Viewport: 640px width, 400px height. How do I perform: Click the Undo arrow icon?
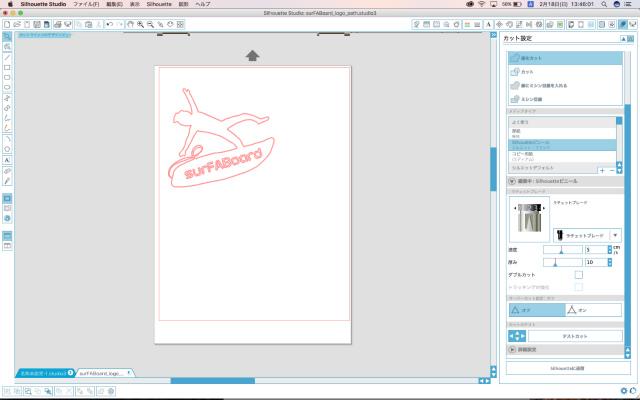110,24
